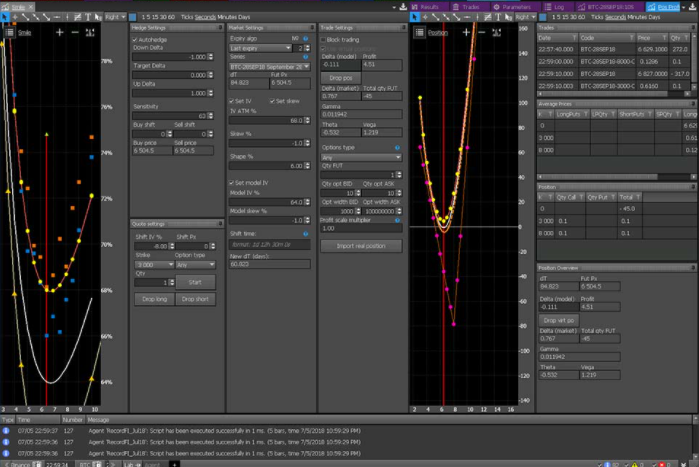Viewport: 699px width, 467px height.
Task: Select the text tool in Smile toolbar
Action: pos(86,17)
